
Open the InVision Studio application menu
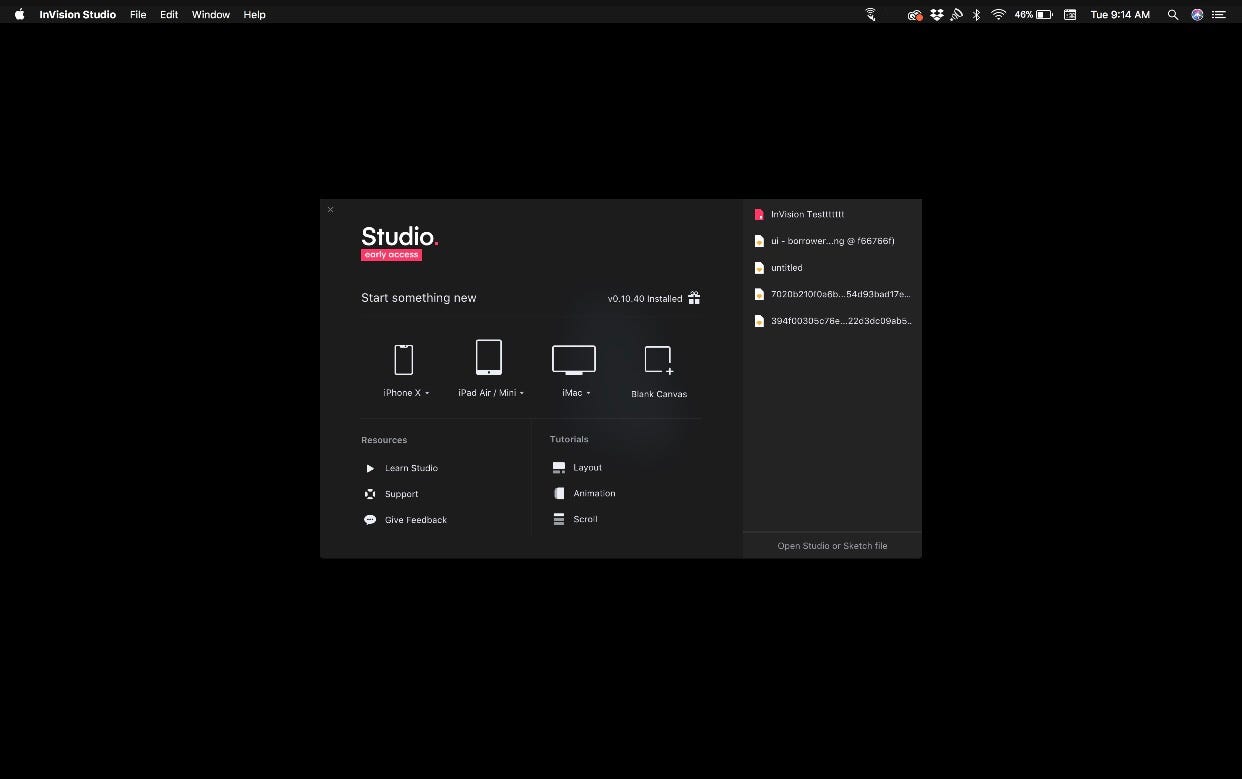tap(78, 14)
